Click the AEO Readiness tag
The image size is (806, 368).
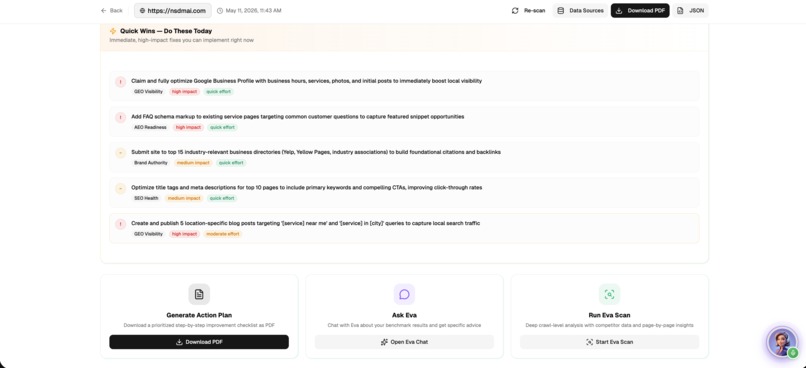click(x=151, y=127)
